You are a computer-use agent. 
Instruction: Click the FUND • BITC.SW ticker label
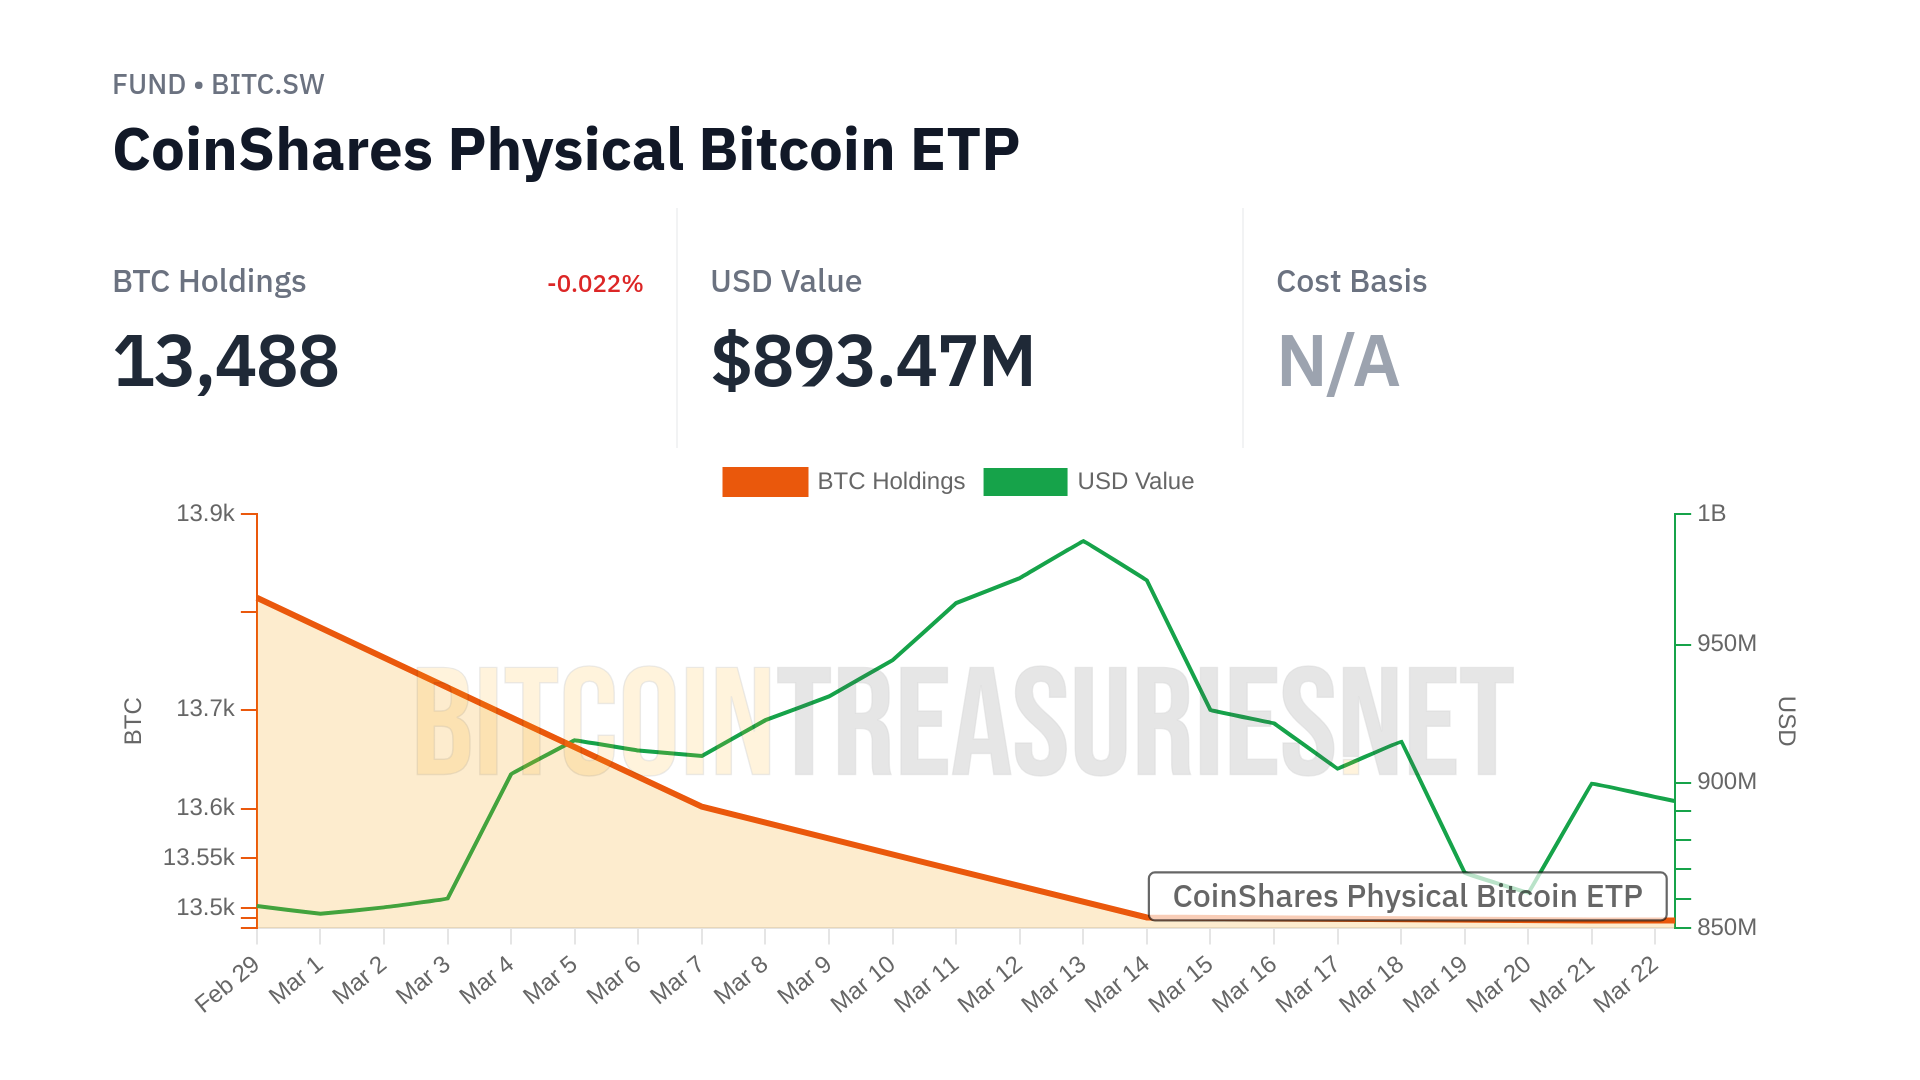coord(218,85)
